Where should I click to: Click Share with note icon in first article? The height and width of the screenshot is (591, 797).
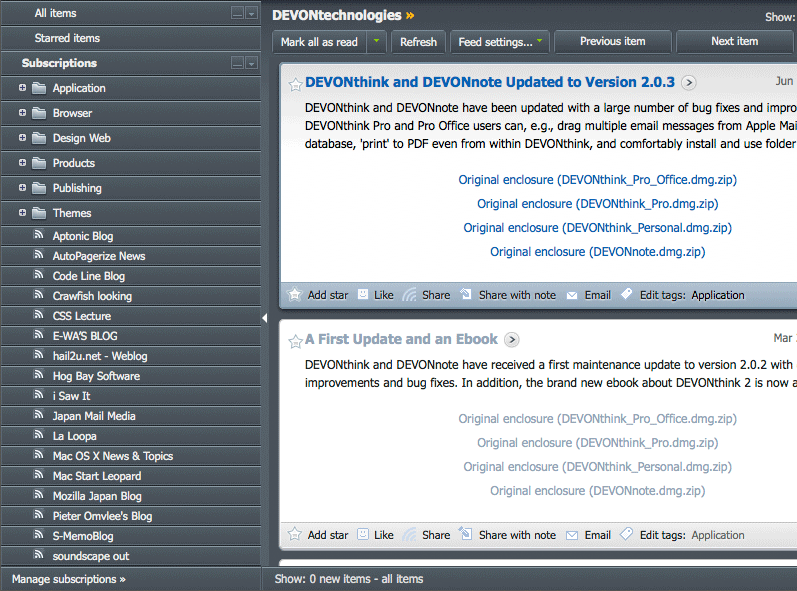click(466, 294)
